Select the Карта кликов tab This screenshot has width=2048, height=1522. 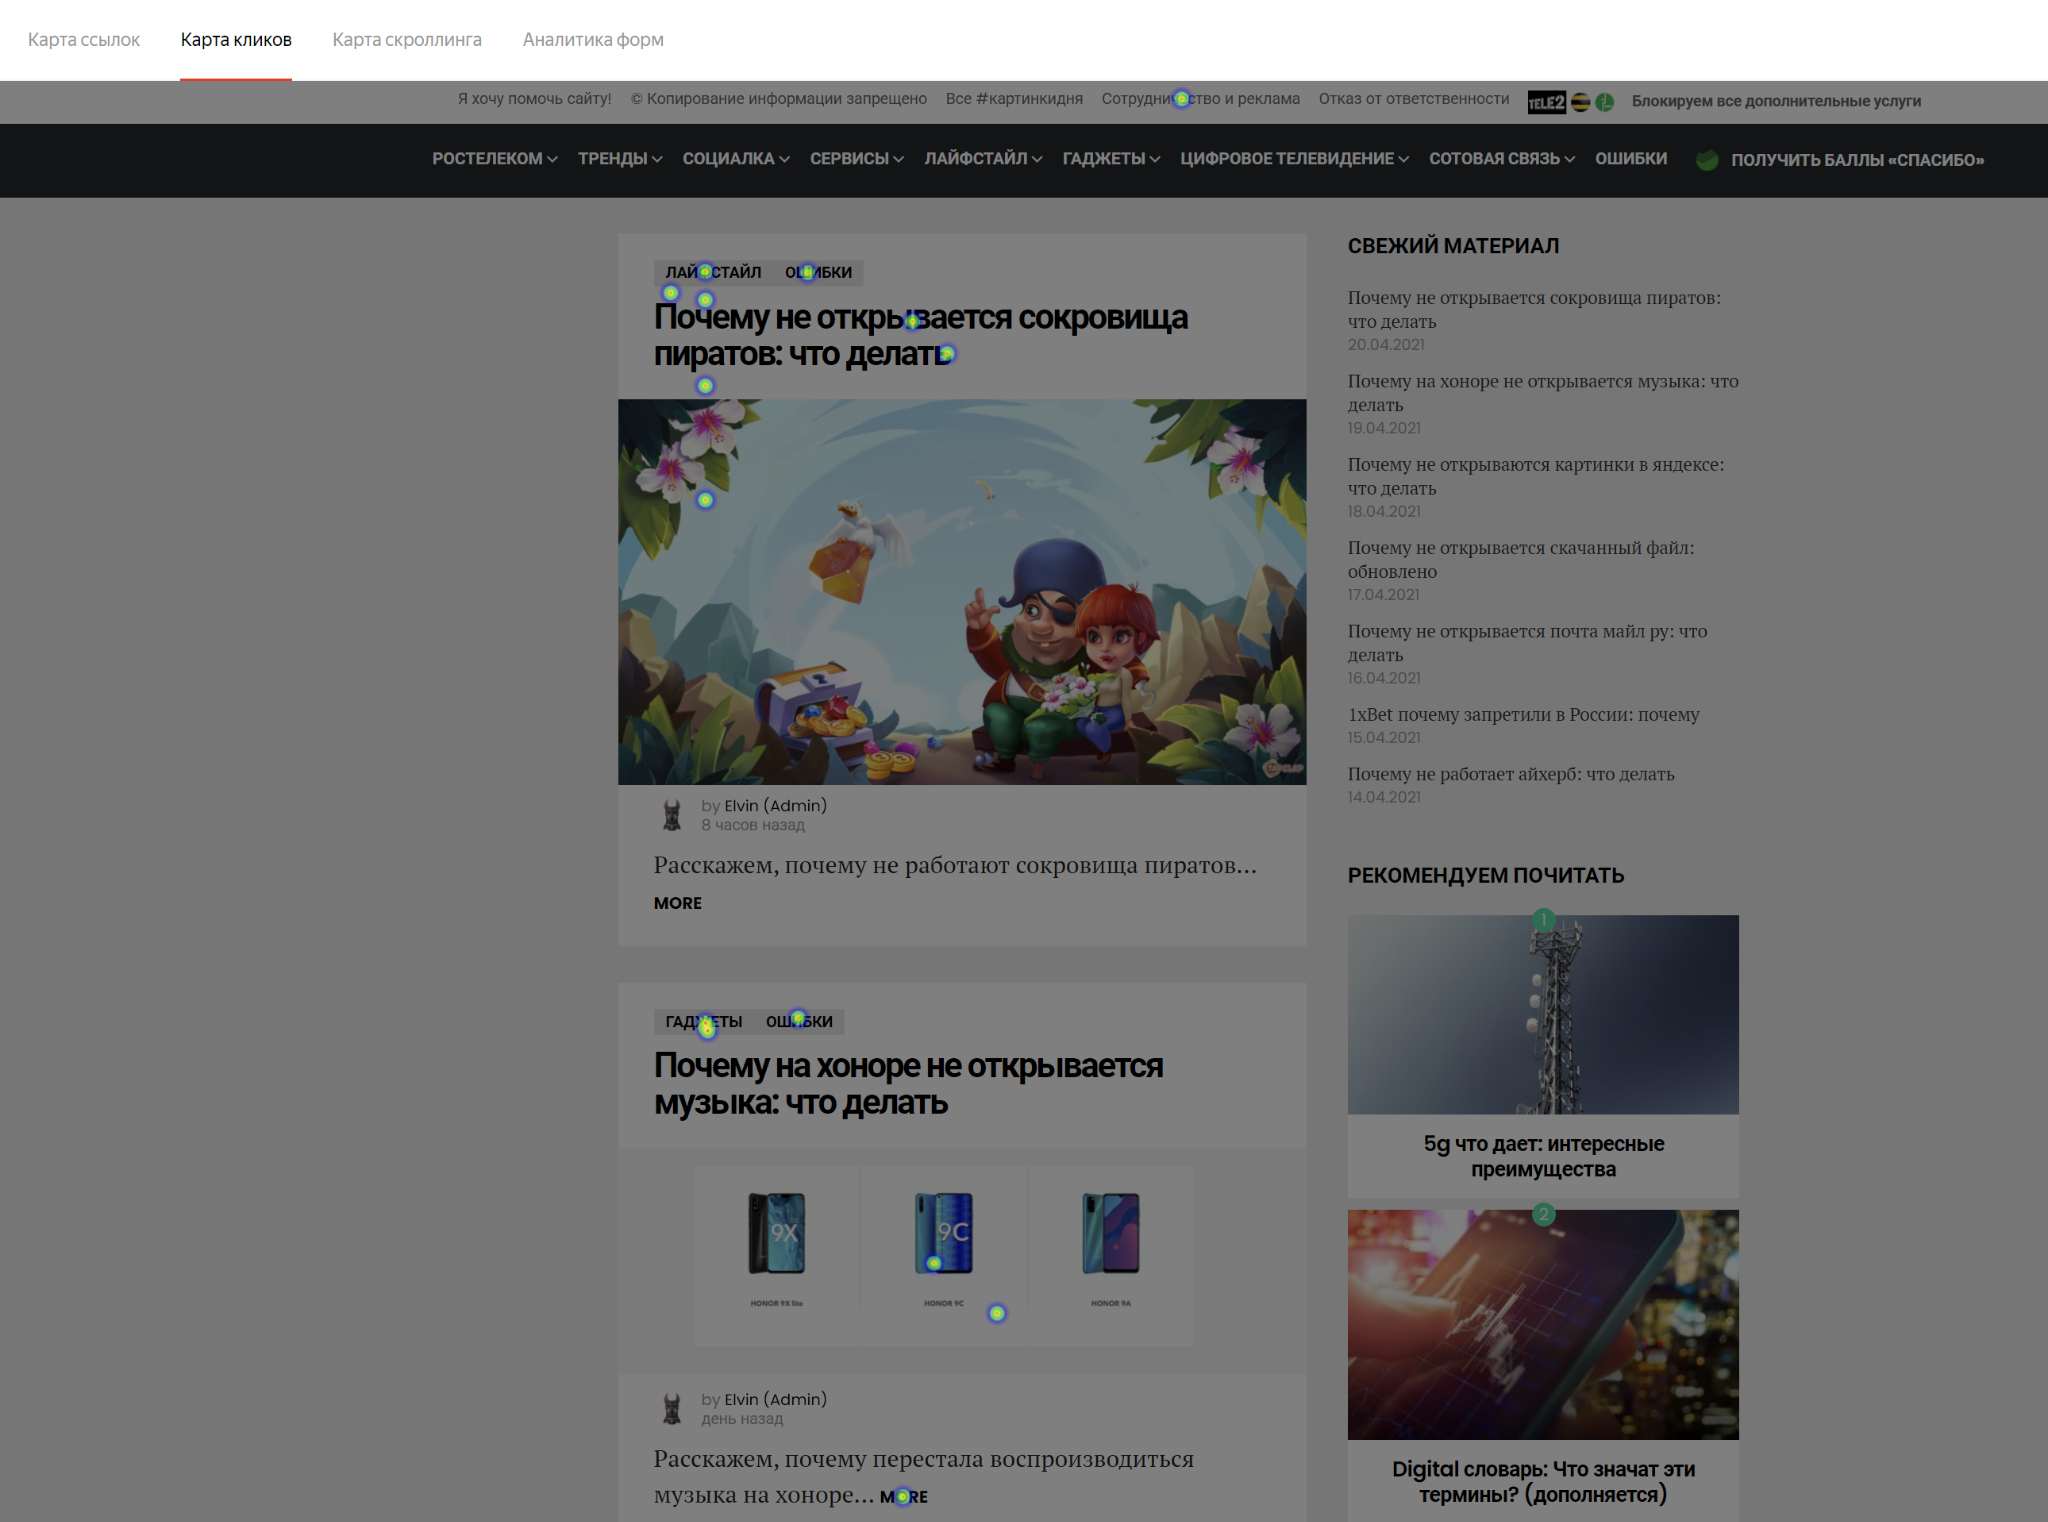236,40
